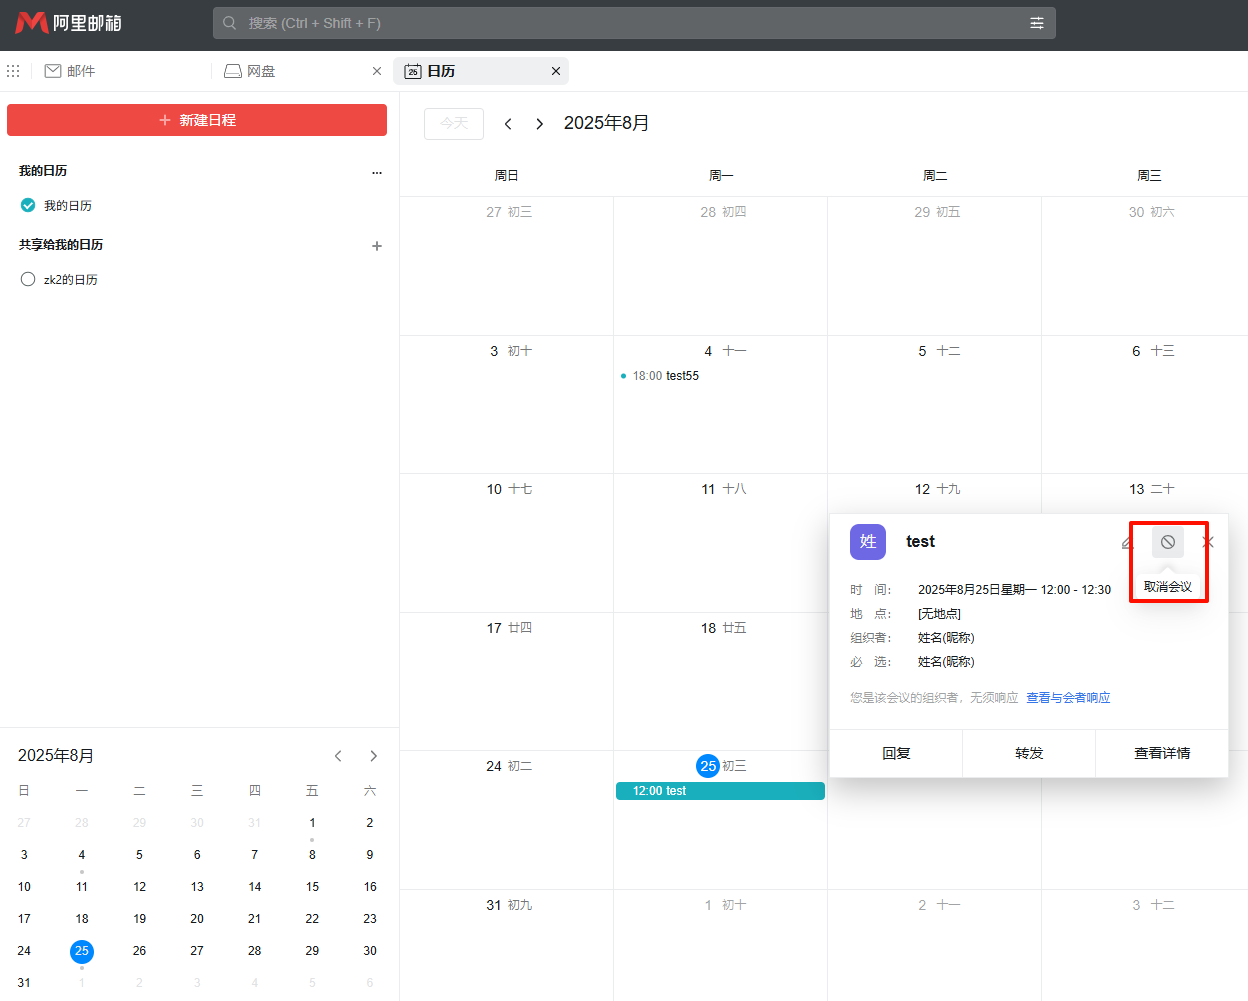Image resolution: width=1248 pixels, height=1001 pixels.
Task: Toggle 我的日历 calendar visibility
Action: [28, 205]
